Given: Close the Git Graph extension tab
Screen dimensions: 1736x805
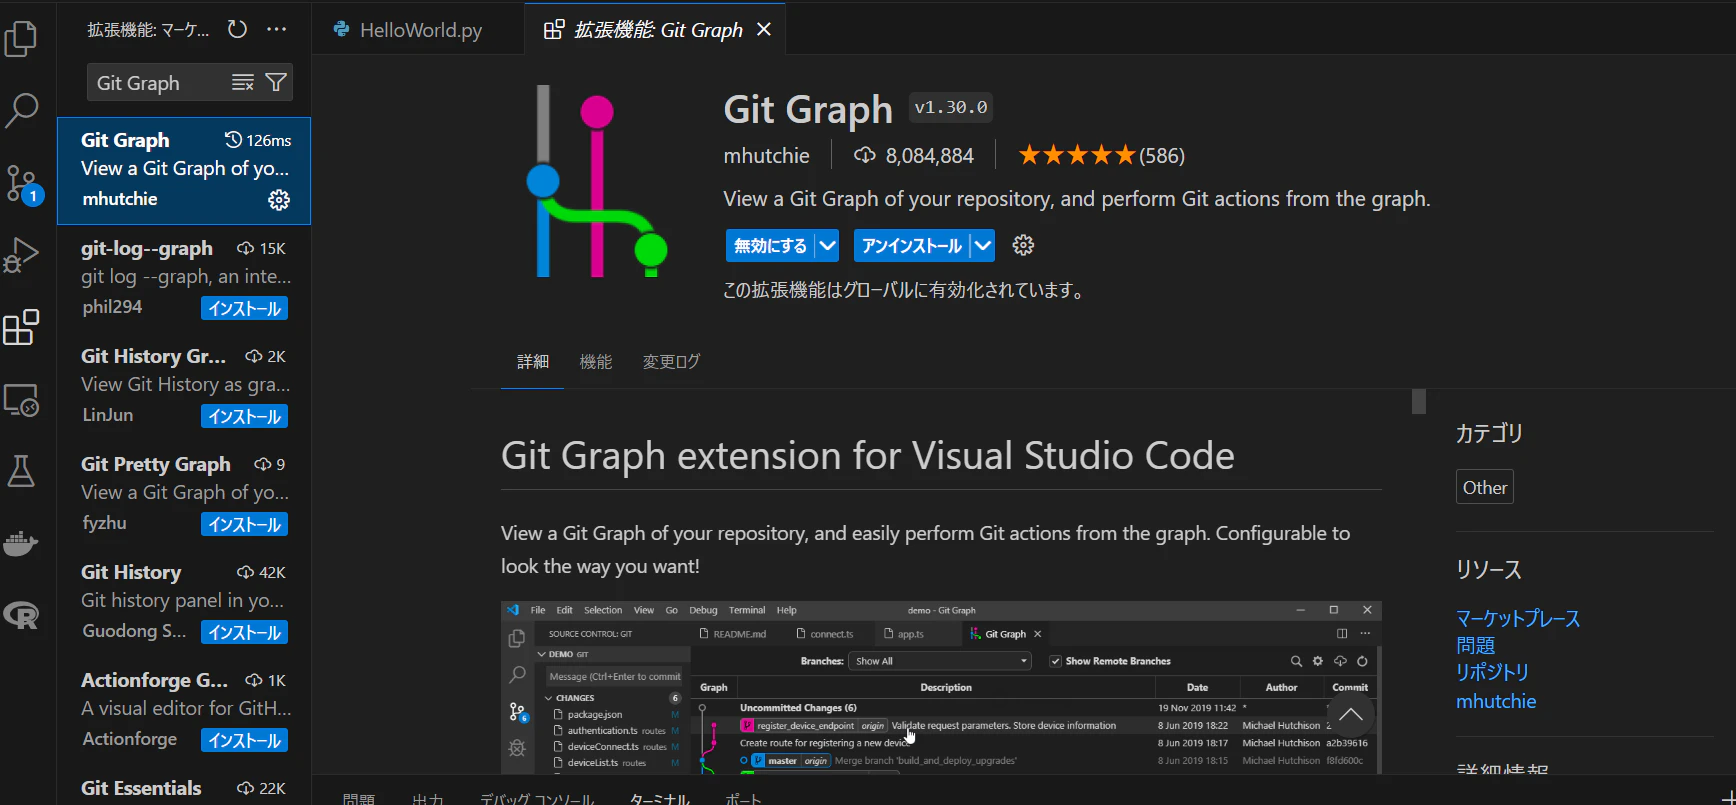Looking at the screenshot, I should 764,30.
